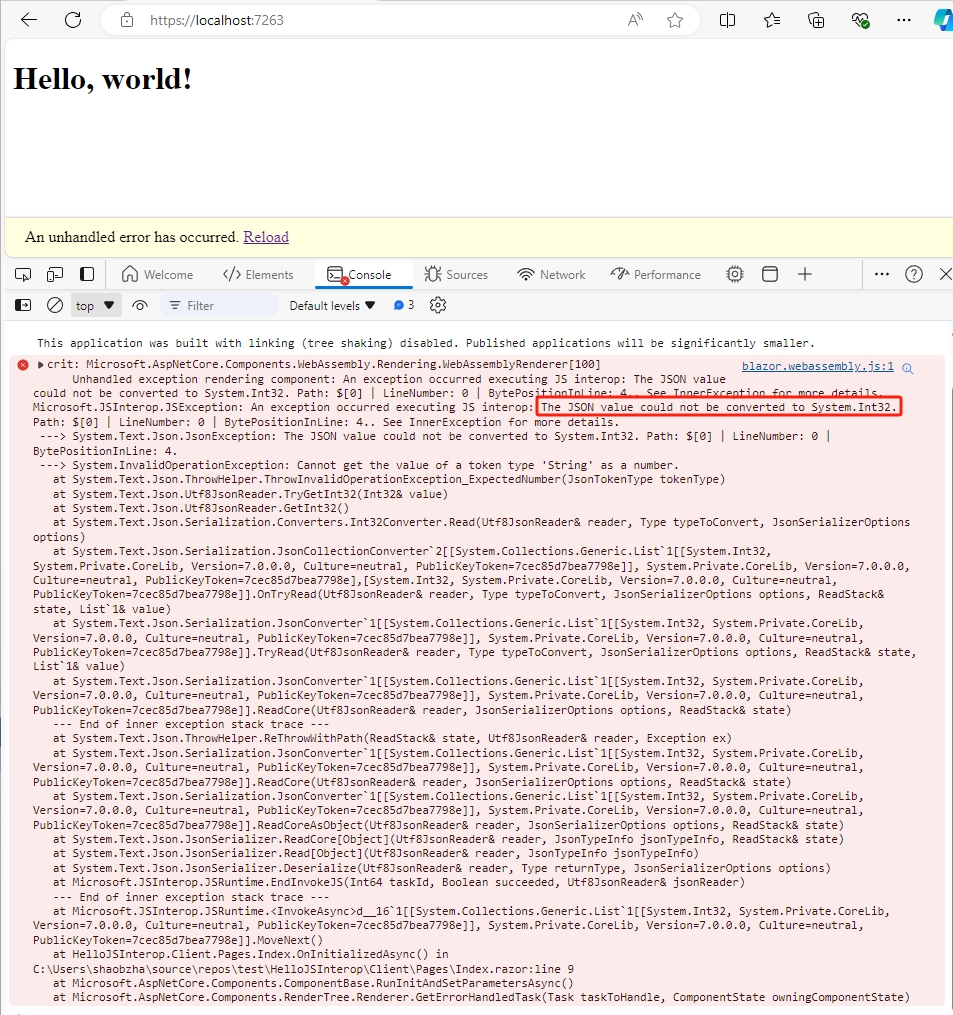Open the browser Settings and more menu

tap(904, 20)
